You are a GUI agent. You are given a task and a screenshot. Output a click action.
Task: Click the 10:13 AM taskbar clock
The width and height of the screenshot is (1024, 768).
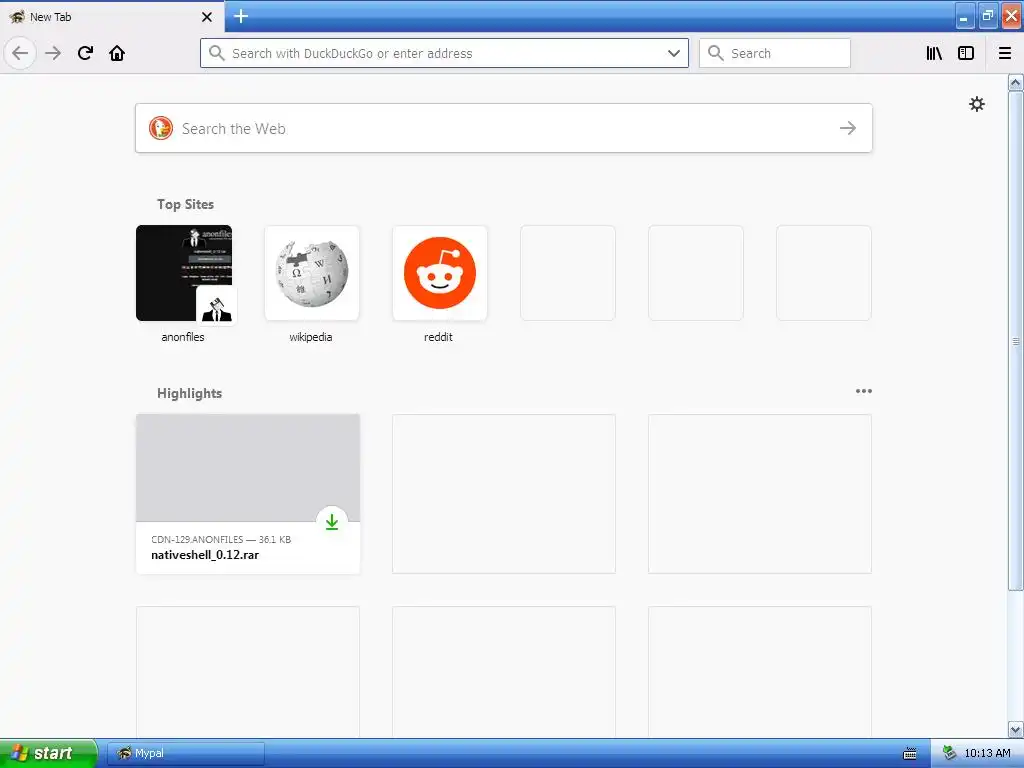coord(987,753)
